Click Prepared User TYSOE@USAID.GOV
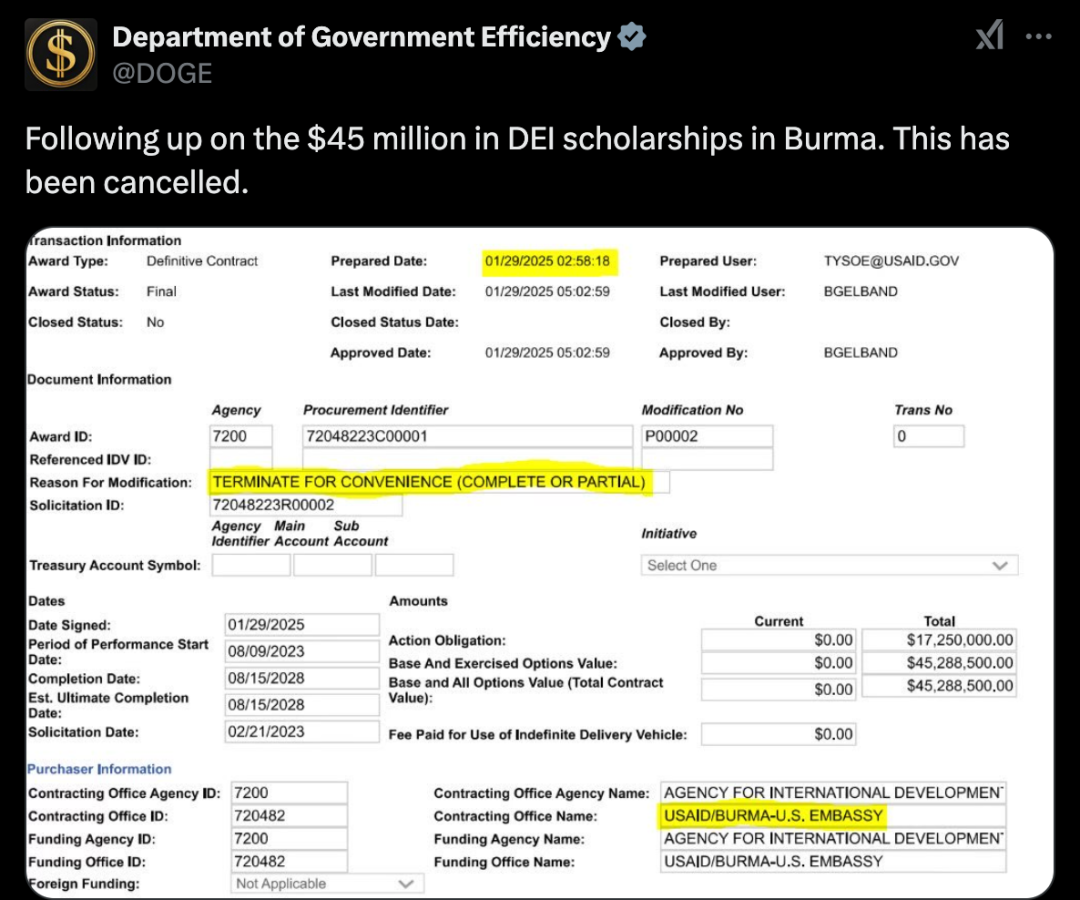 tap(891, 261)
